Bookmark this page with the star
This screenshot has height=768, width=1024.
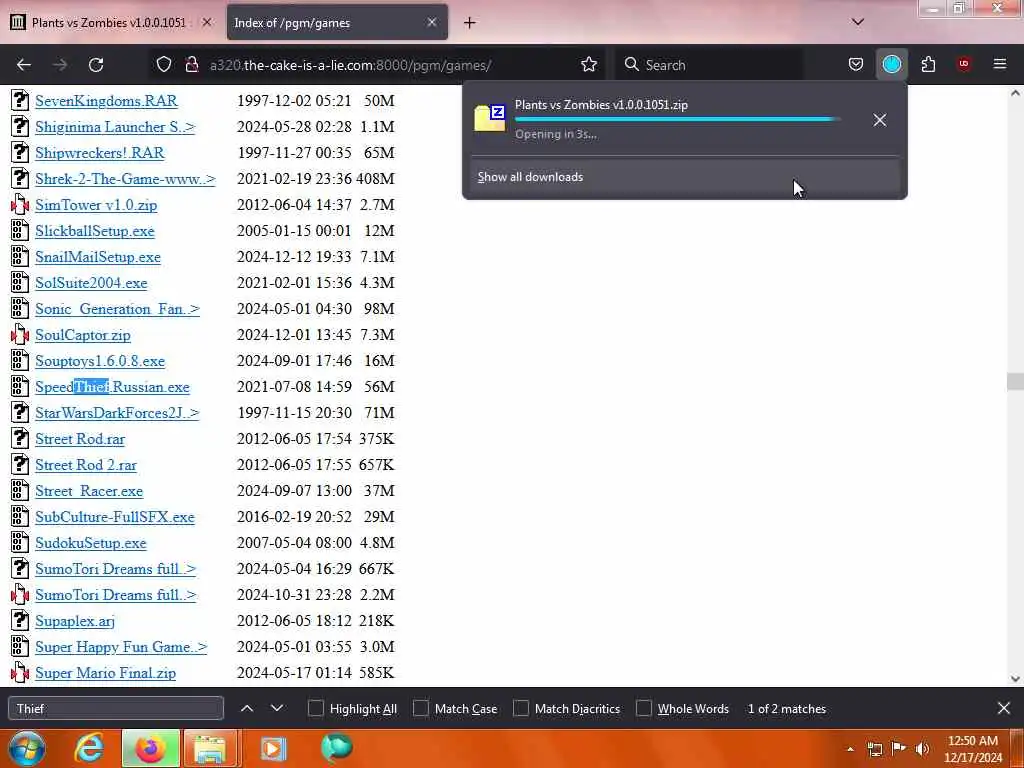pyautogui.click(x=588, y=65)
